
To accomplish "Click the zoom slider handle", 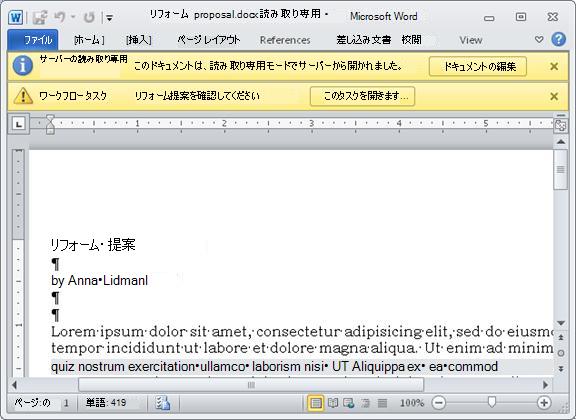I will pyautogui.click(x=492, y=402).
